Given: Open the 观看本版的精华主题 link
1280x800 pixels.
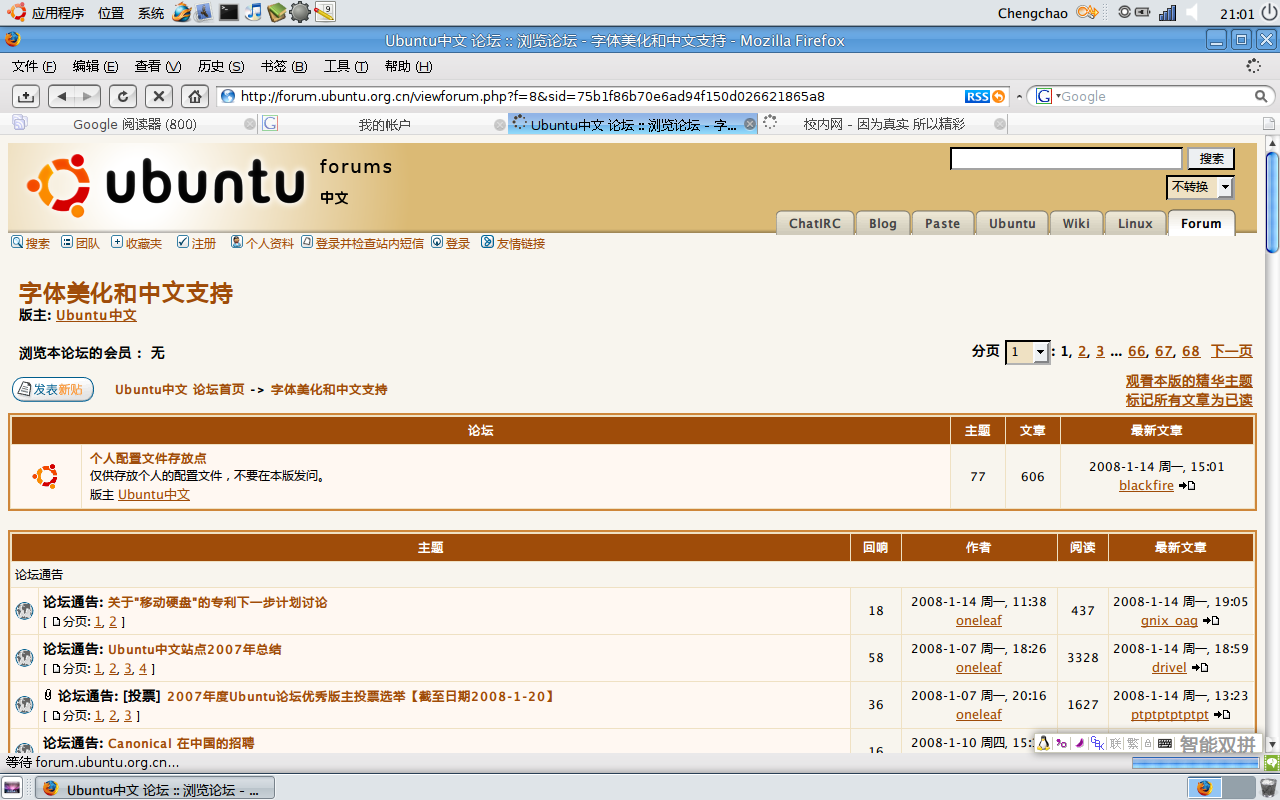Looking at the screenshot, I should tap(1189, 381).
